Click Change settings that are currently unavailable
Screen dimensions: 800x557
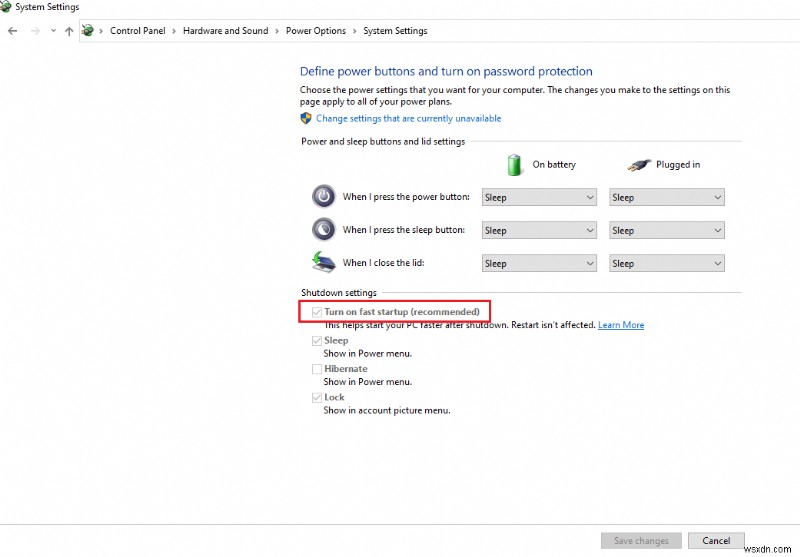[408, 118]
